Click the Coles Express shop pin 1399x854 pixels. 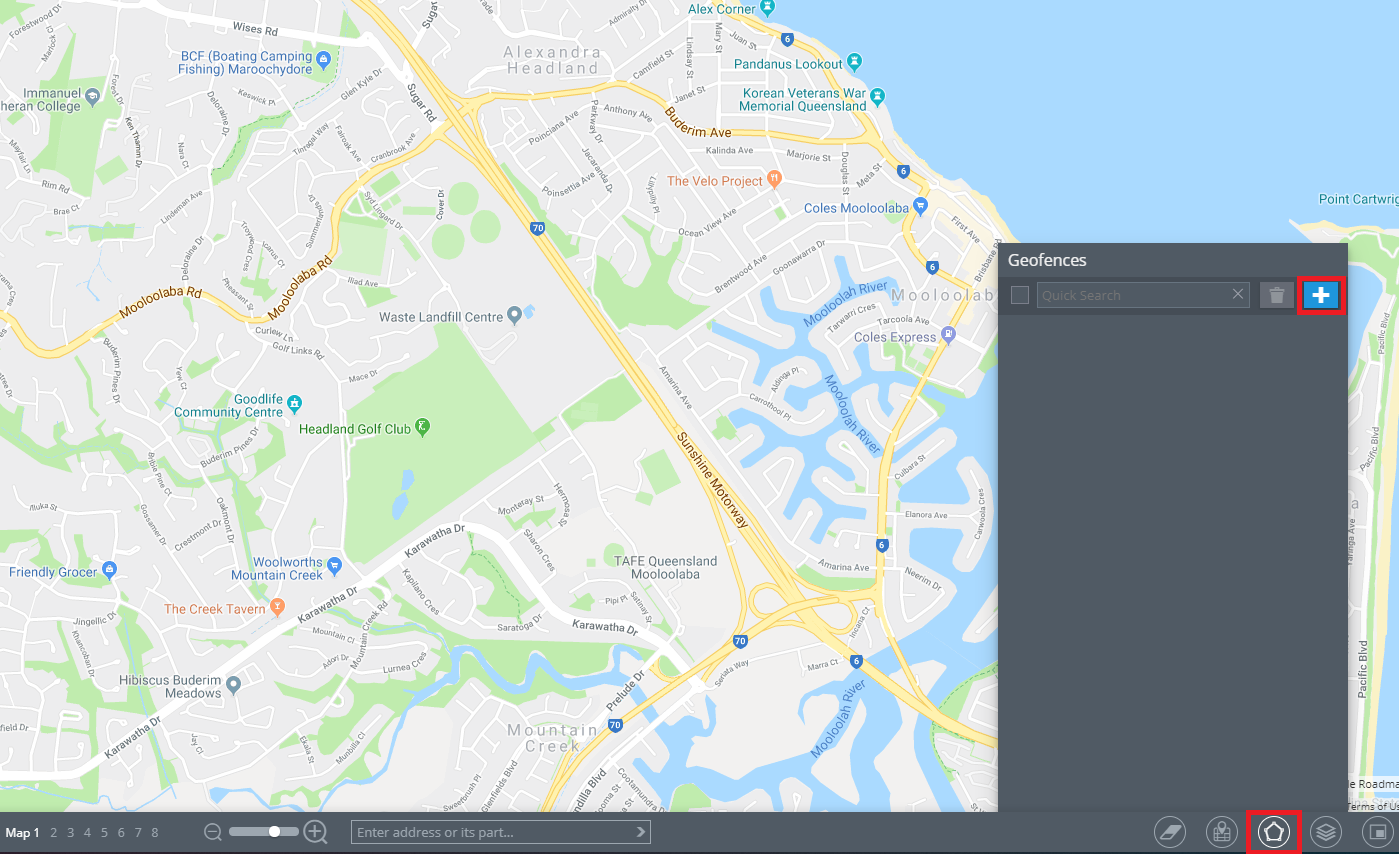[x=949, y=335]
